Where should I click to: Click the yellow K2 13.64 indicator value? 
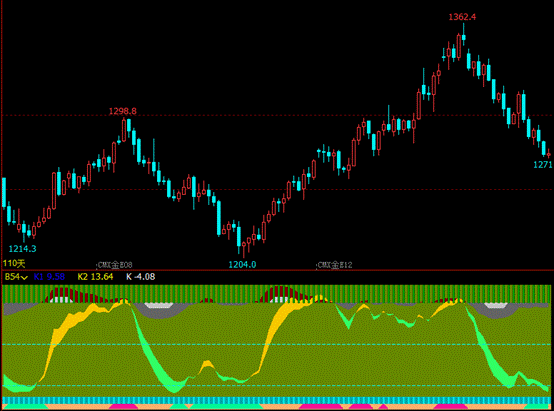95,277
